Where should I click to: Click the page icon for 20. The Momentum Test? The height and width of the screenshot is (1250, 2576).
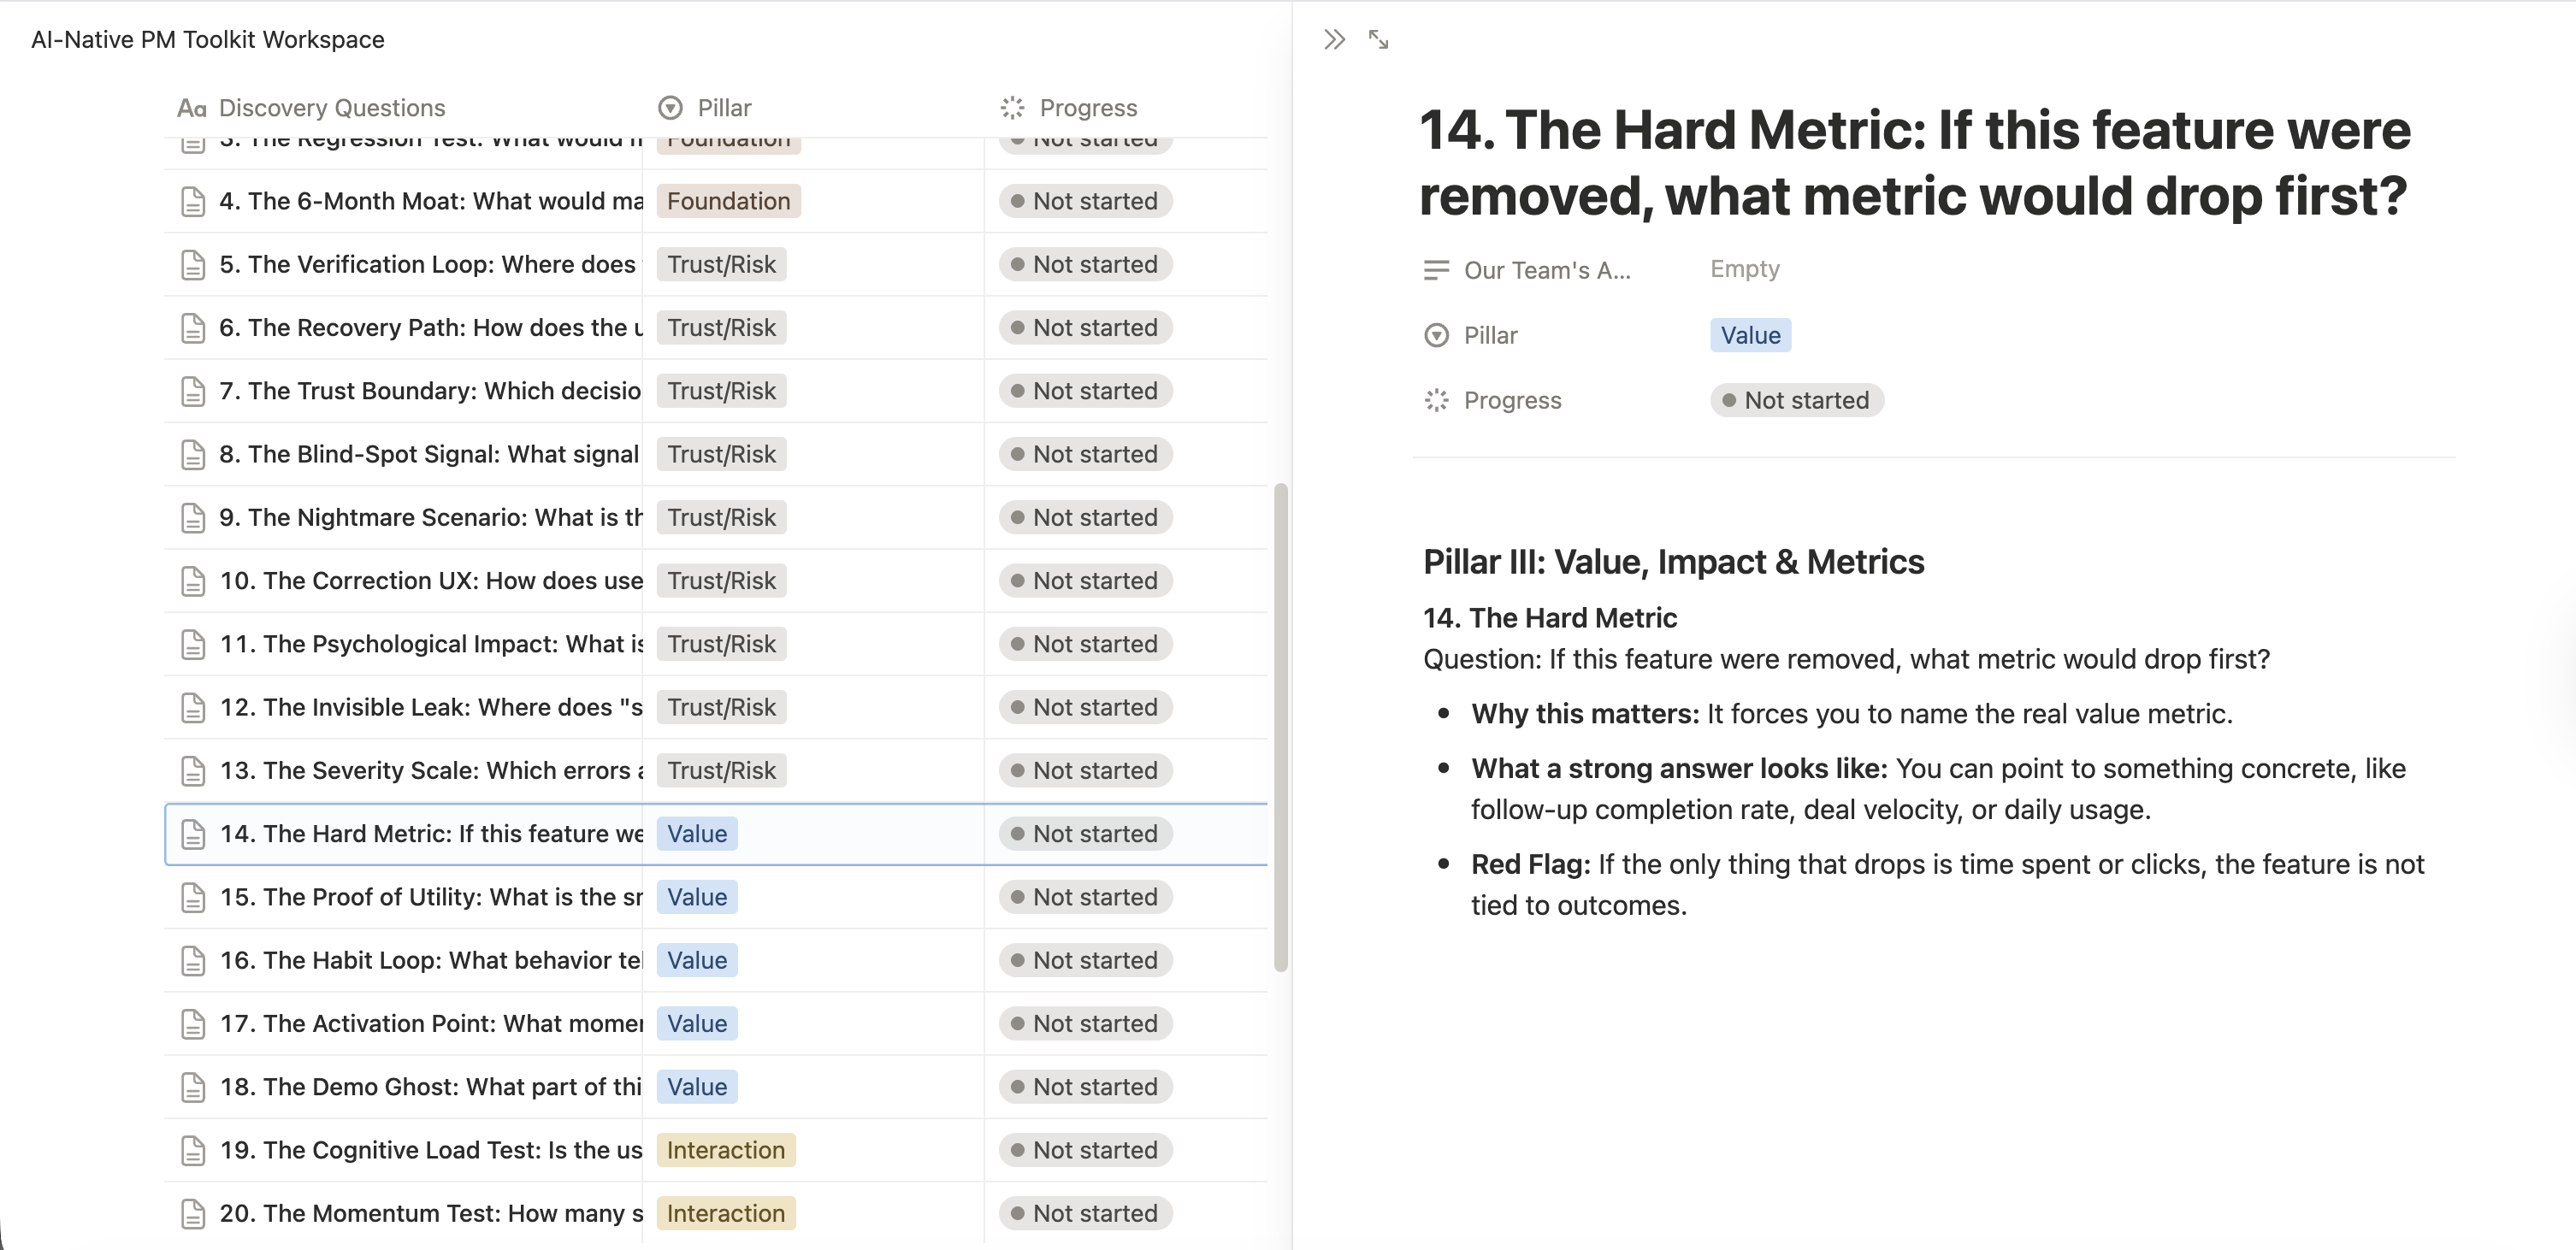pyautogui.click(x=193, y=1213)
